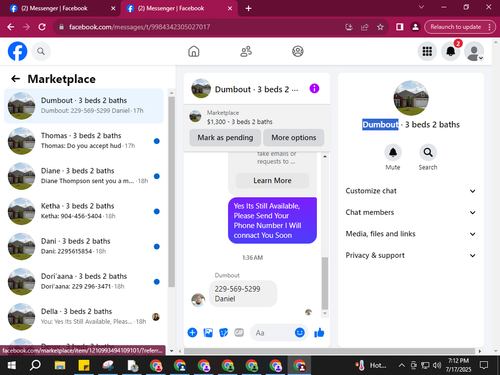Open the Facebook logo home link
This screenshot has width=500, height=375.
point(17,51)
